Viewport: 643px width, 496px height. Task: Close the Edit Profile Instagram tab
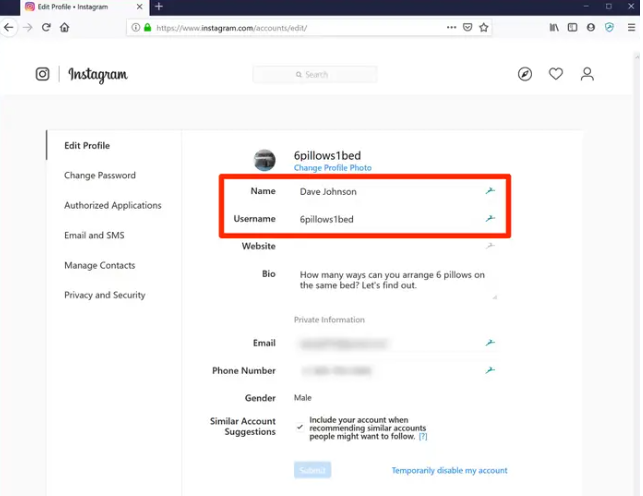click(139, 7)
